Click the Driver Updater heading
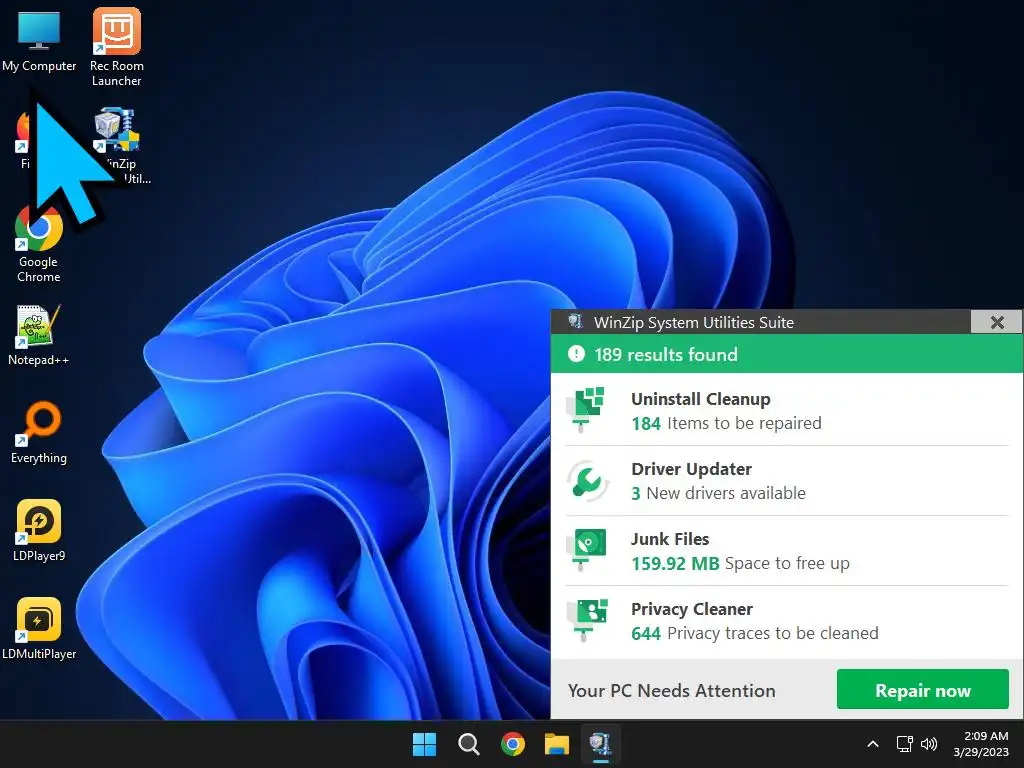The width and height of the screenshot is (1024, 768). pos(692,469)
